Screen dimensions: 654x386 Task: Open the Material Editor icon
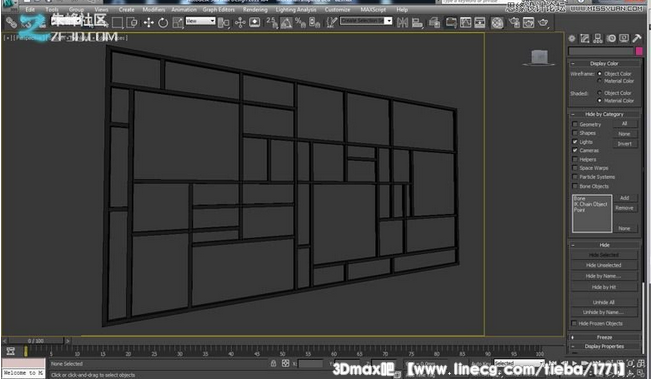[x=497, y=23]
